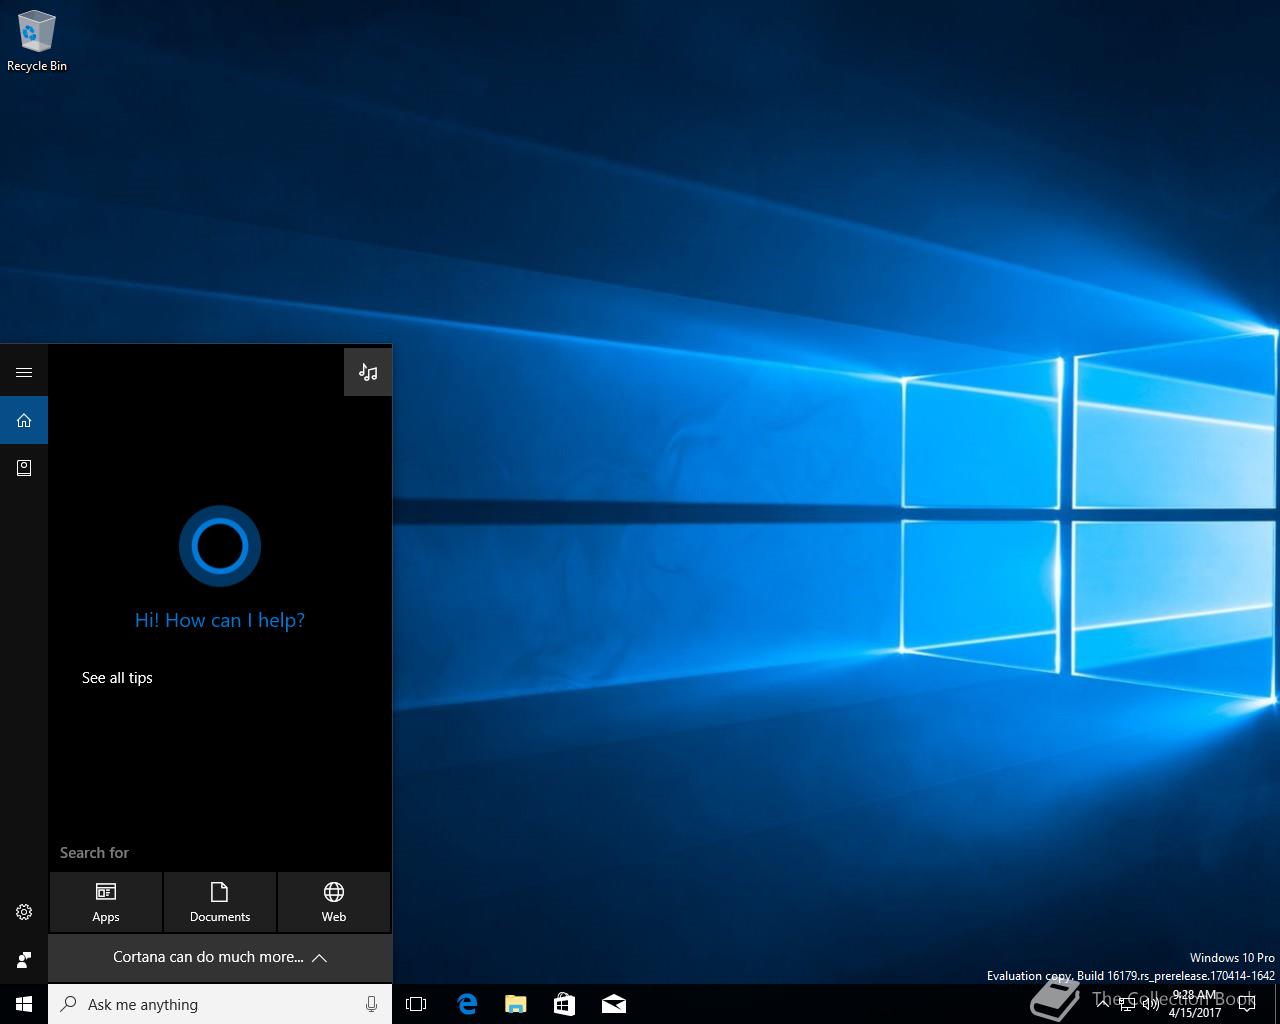Expand 'Cortana can do much more' bar
This screenshot has height=1024, width=1280.
pyautogui.click(x=220, y=958)
